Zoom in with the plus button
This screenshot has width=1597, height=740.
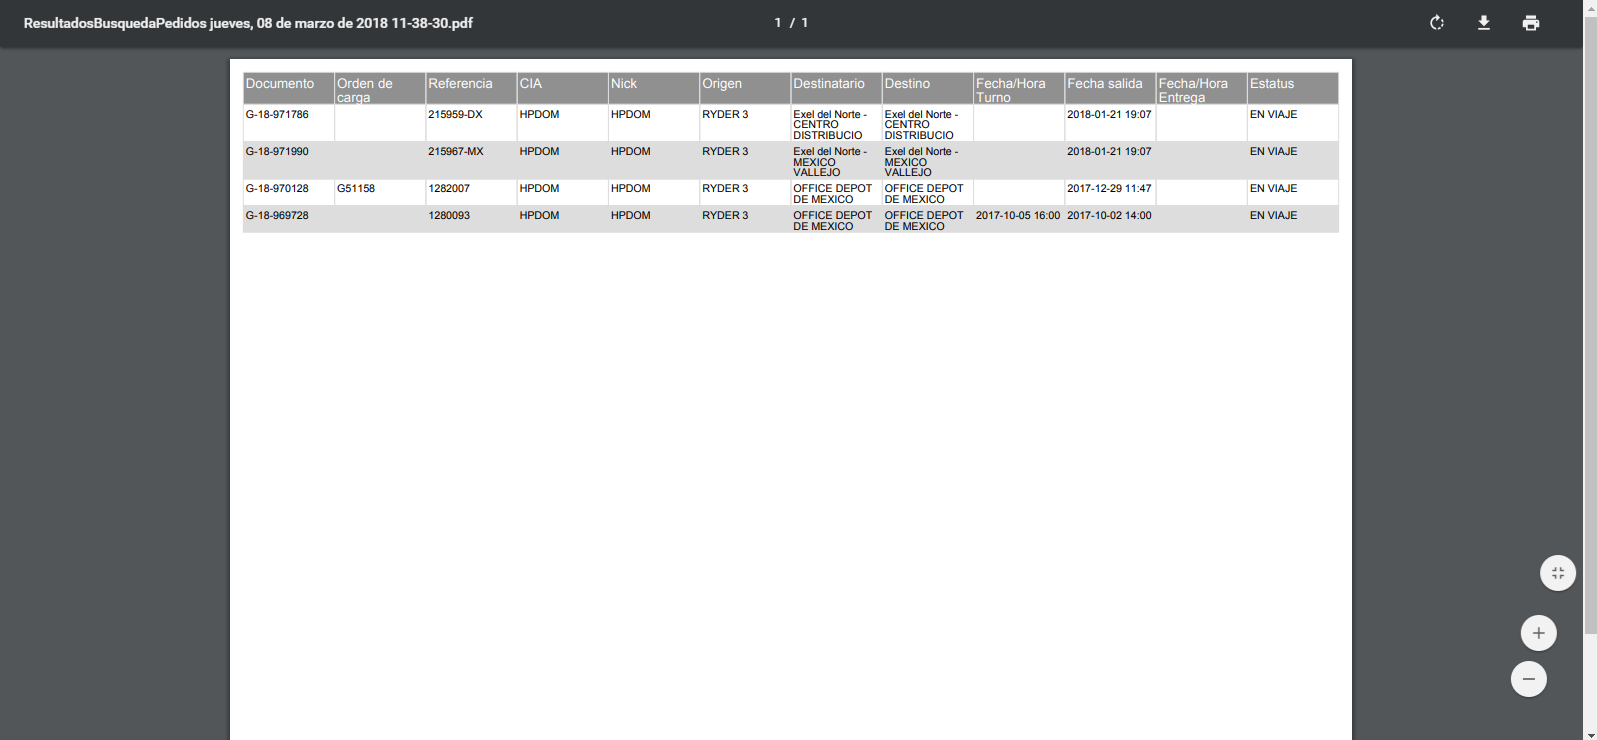(1538, 633)
